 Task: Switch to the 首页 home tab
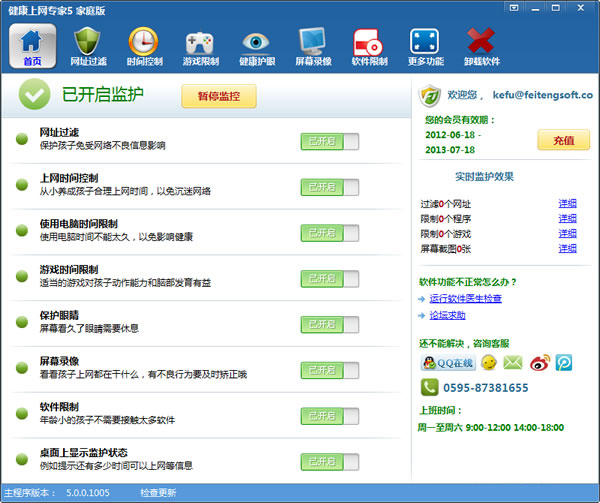(x=32, y=47)
